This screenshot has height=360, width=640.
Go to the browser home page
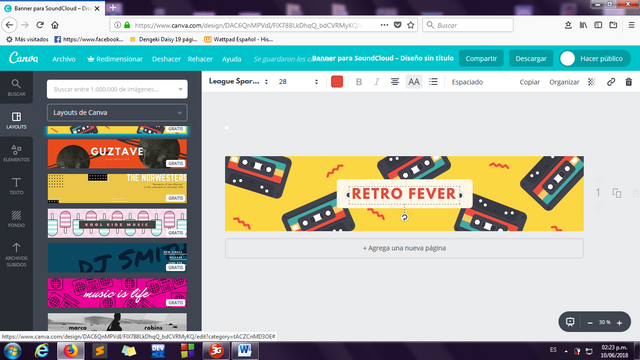(55, 25)
